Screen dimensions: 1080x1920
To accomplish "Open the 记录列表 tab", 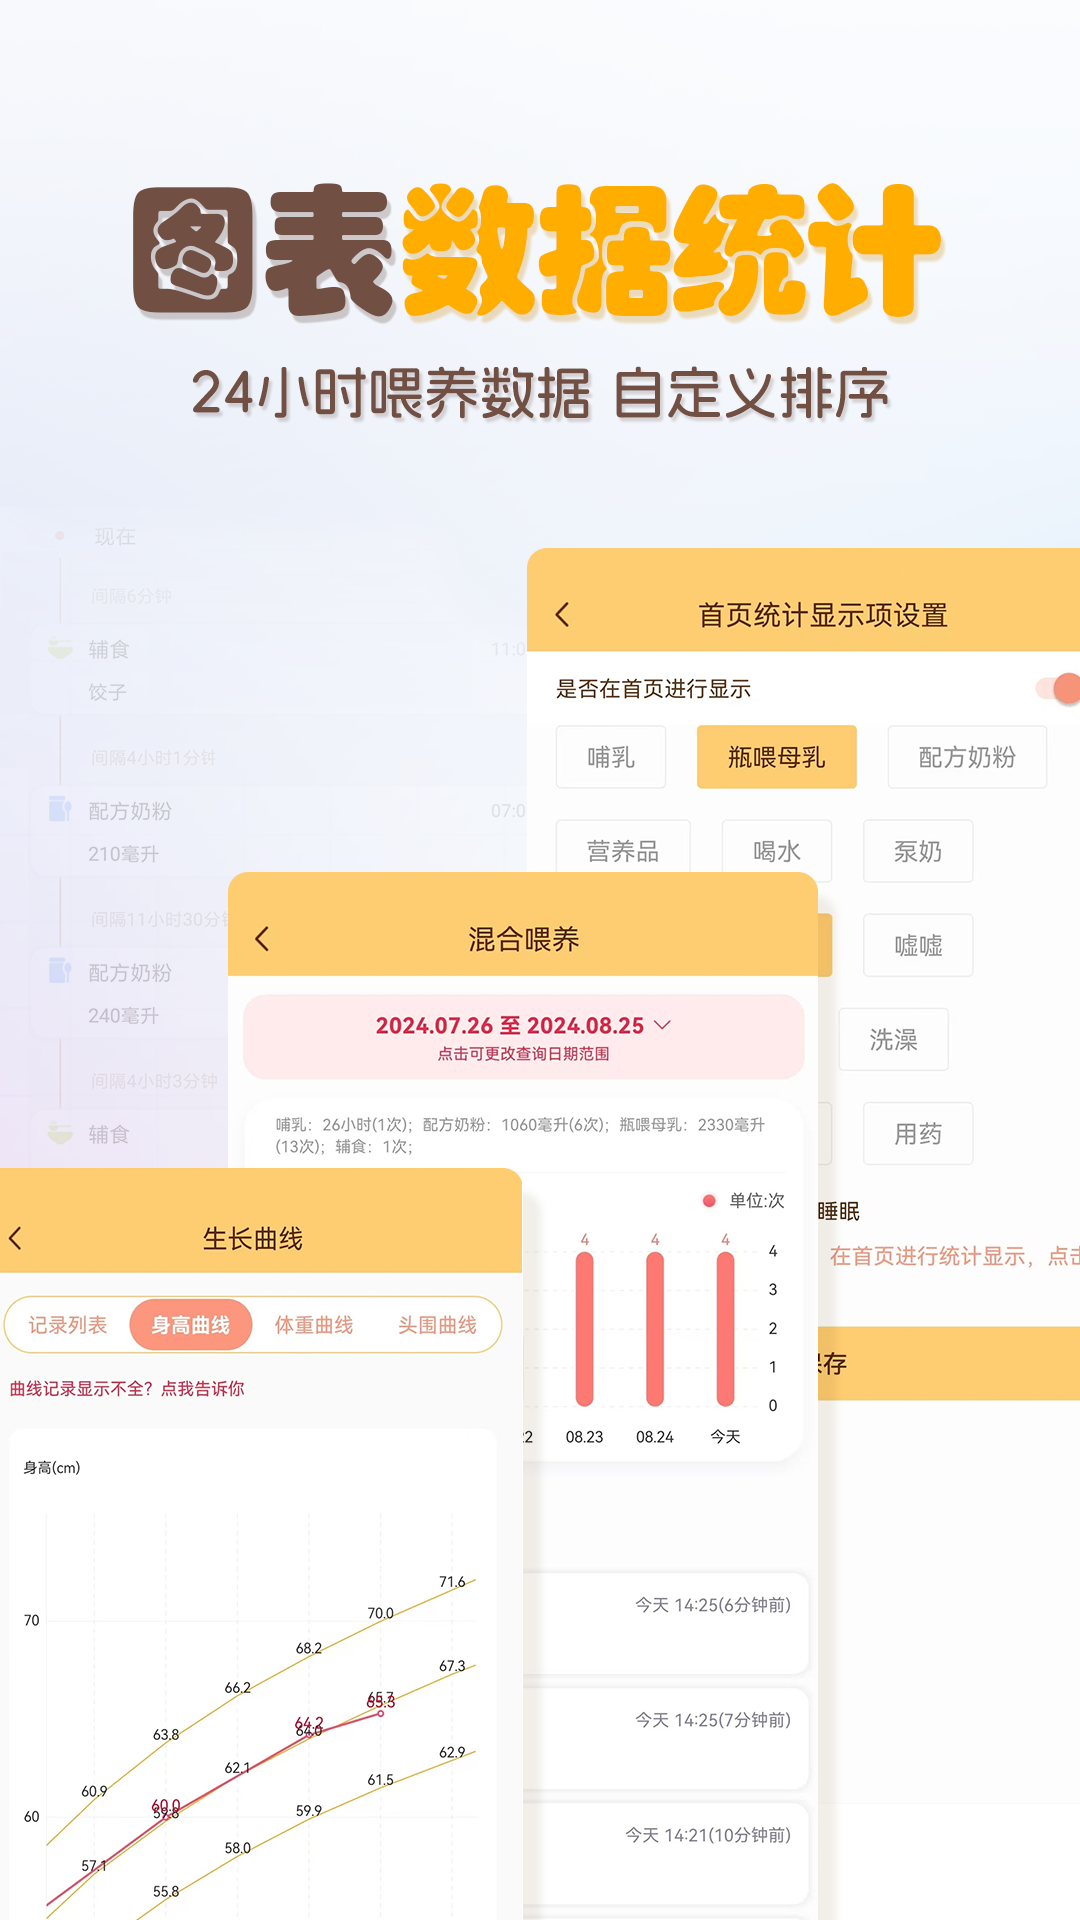I will coord(68,1325).
